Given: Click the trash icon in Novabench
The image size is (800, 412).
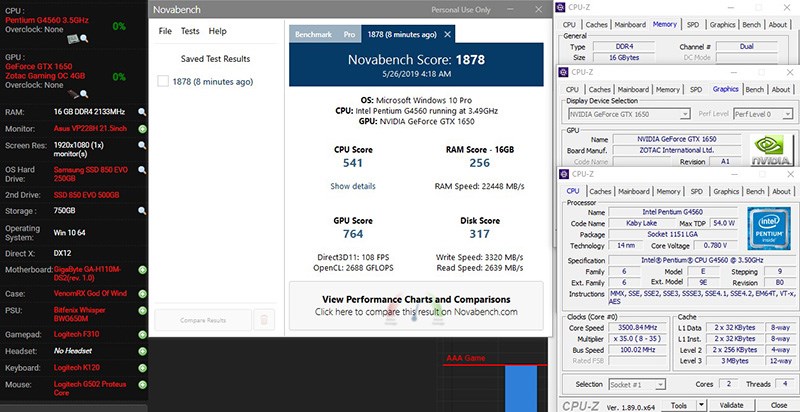Looking at the screenshot, I should [264, 320].
